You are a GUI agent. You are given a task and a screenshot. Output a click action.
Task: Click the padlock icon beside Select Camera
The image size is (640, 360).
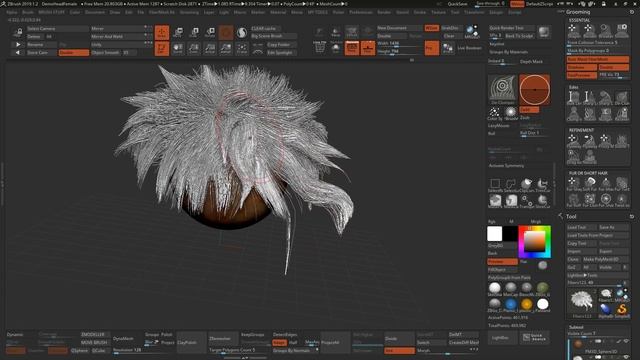(x=18, y=32)
